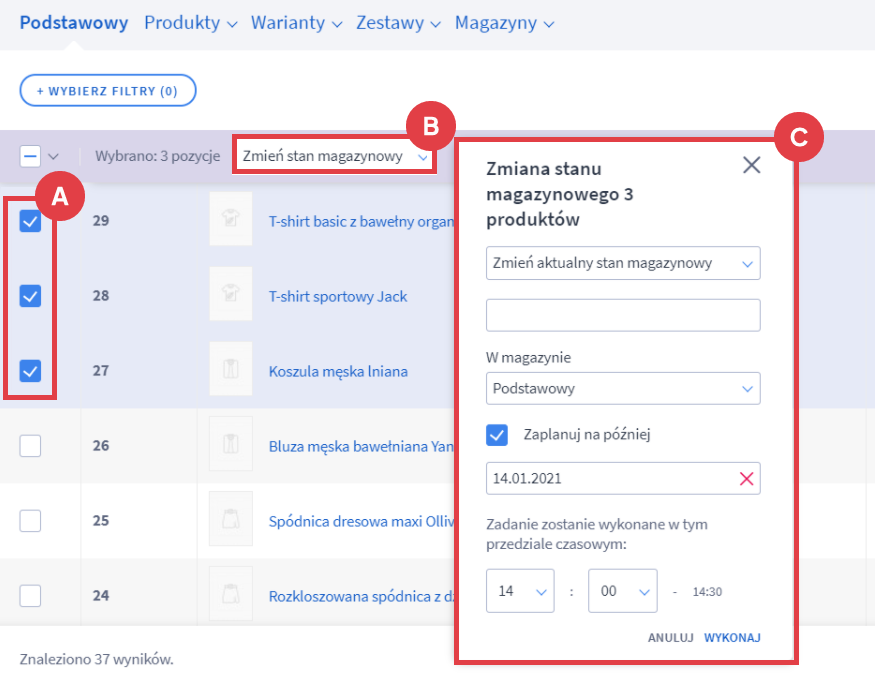Close the stock change dialog with X
The width and height of the screenshot is (875, 684).
pos(751,166)
